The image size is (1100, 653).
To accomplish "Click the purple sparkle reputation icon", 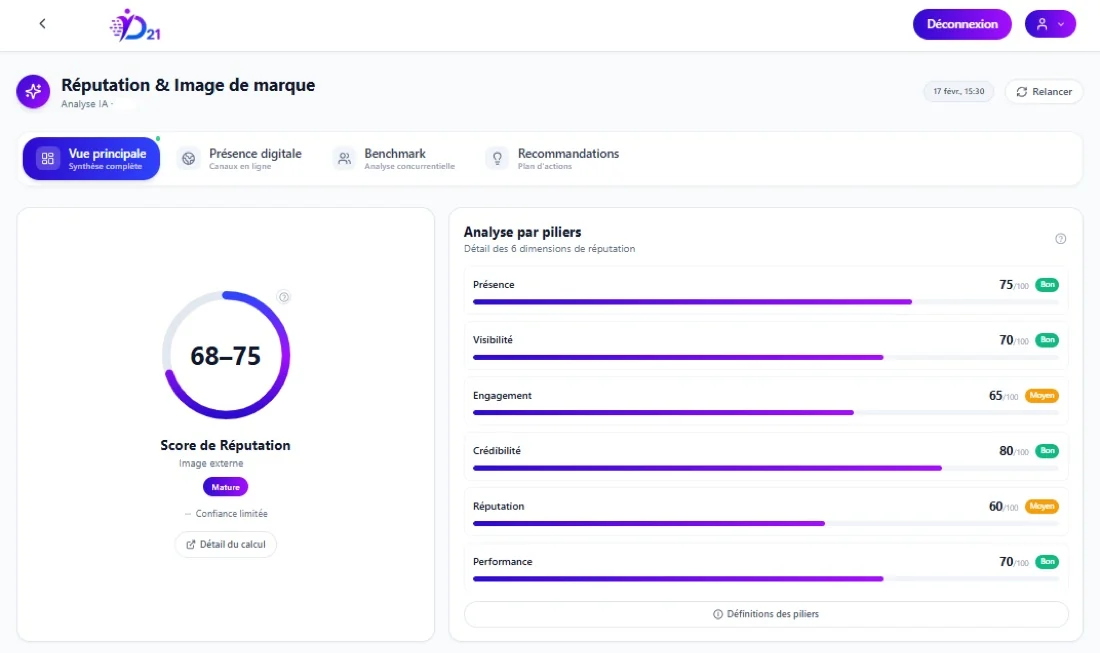I will coord(33,91).
